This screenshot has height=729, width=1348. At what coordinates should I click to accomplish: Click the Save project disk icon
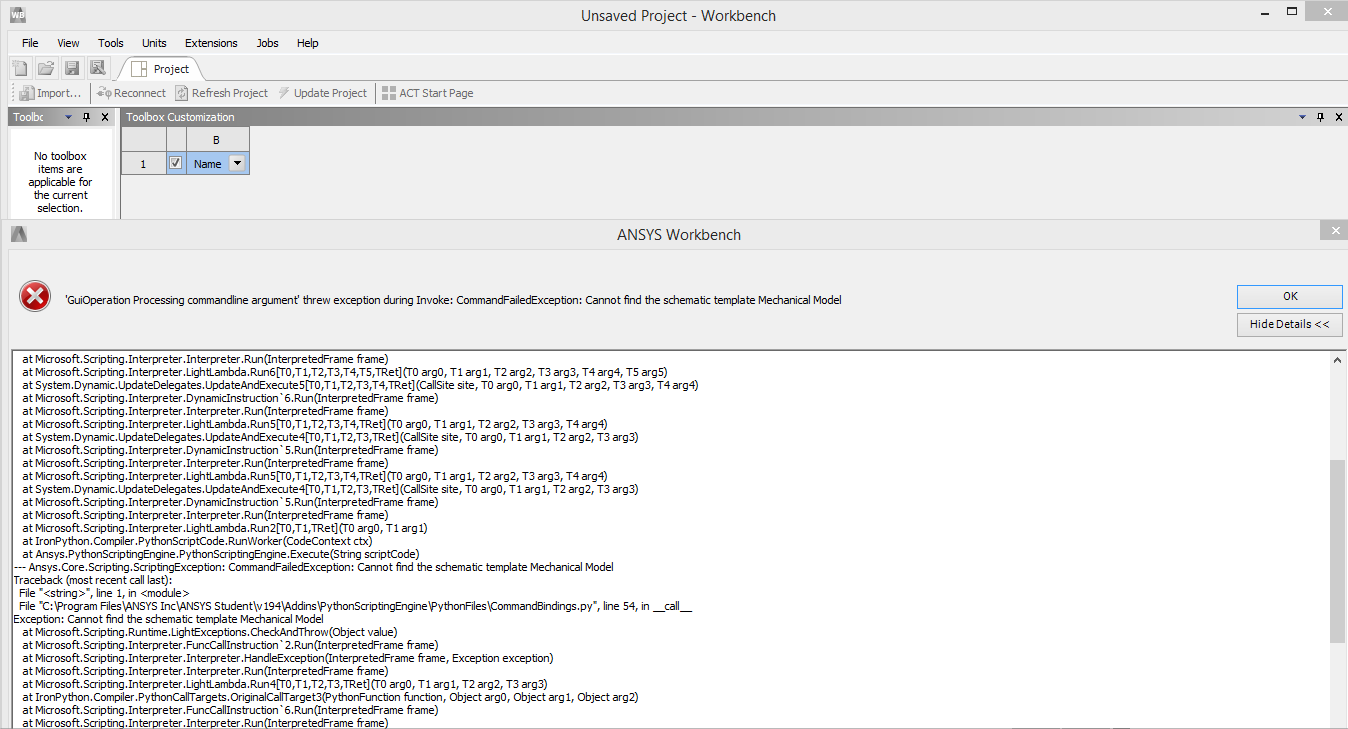point(72,68)
